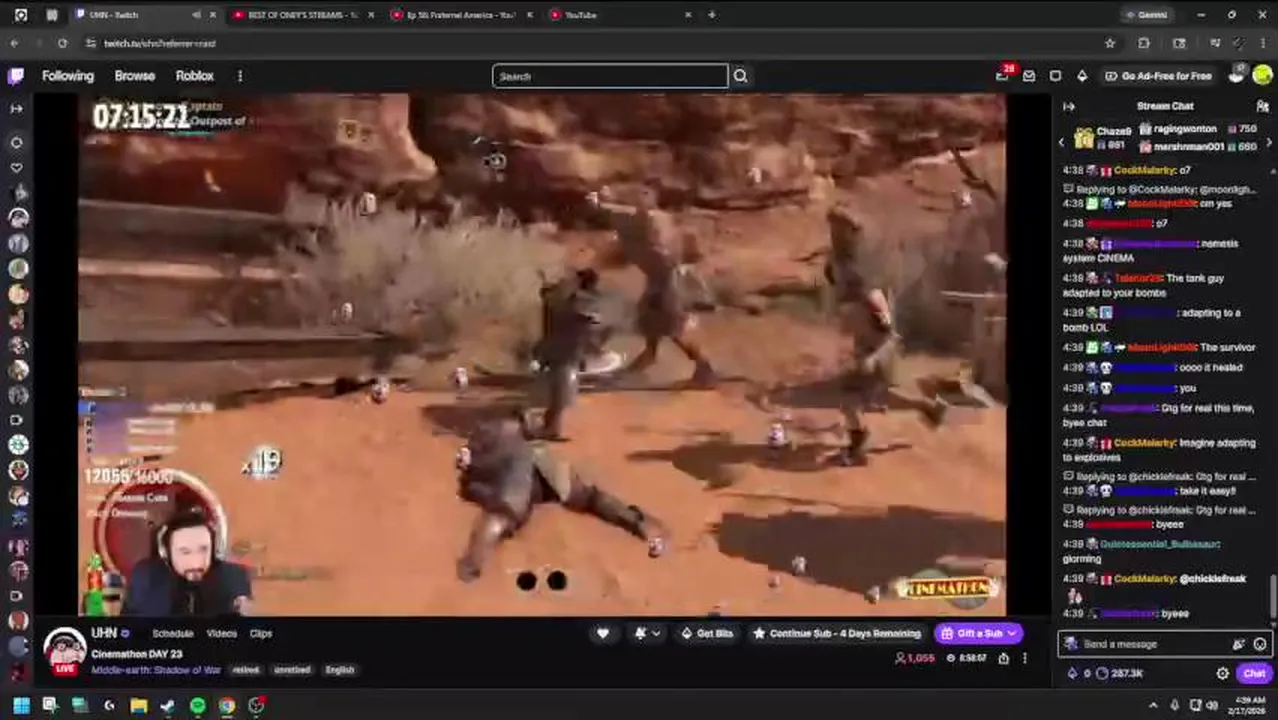Open chat settings gear
Viewport: 1278px width, 720px height.
[1222, 673]
